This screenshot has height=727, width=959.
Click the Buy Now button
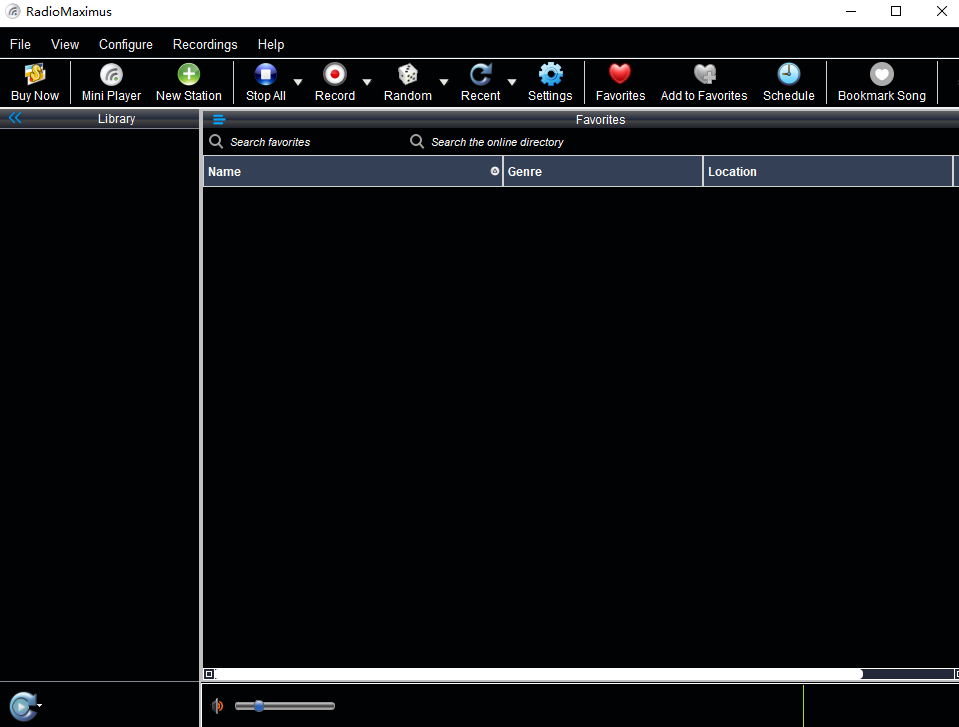click(x=34, y=81)
